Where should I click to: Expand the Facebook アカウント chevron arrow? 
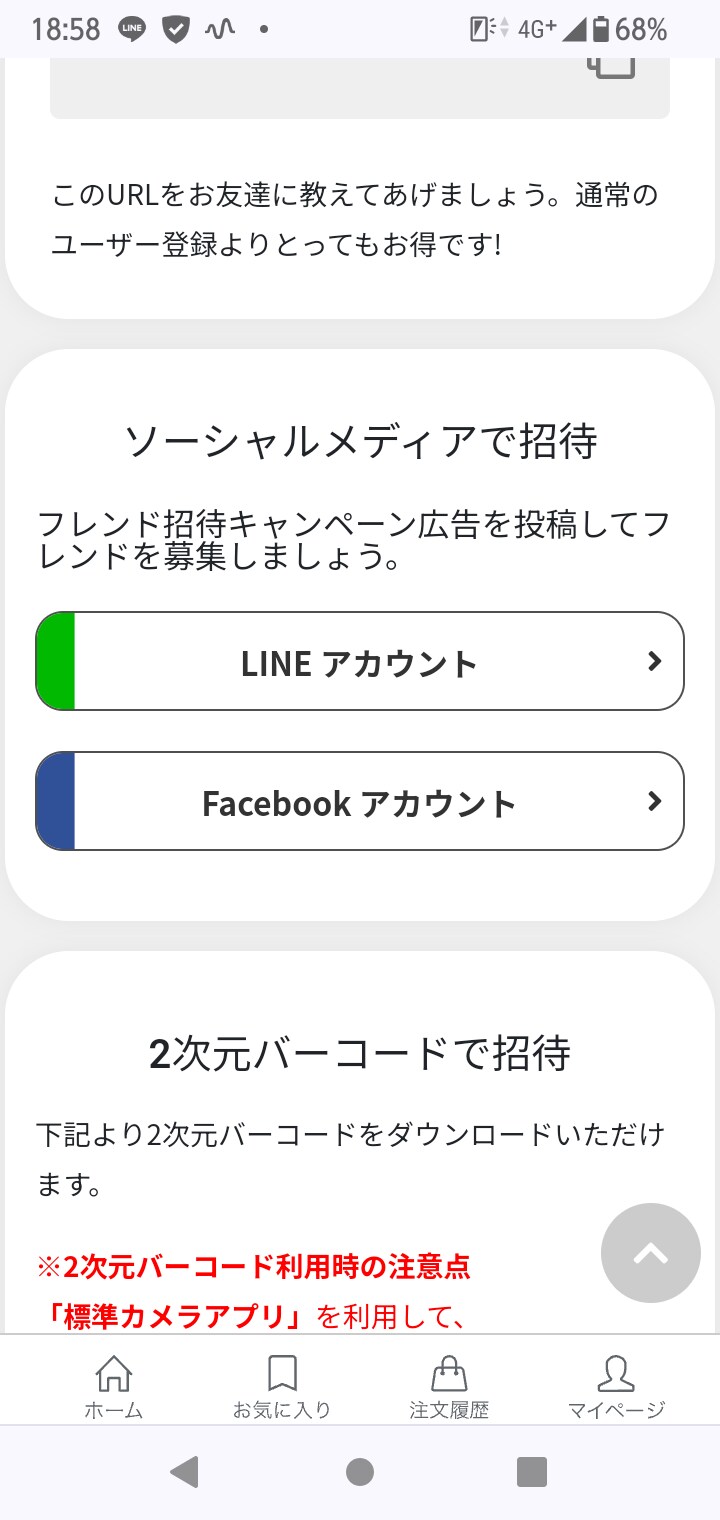[655, 801]
